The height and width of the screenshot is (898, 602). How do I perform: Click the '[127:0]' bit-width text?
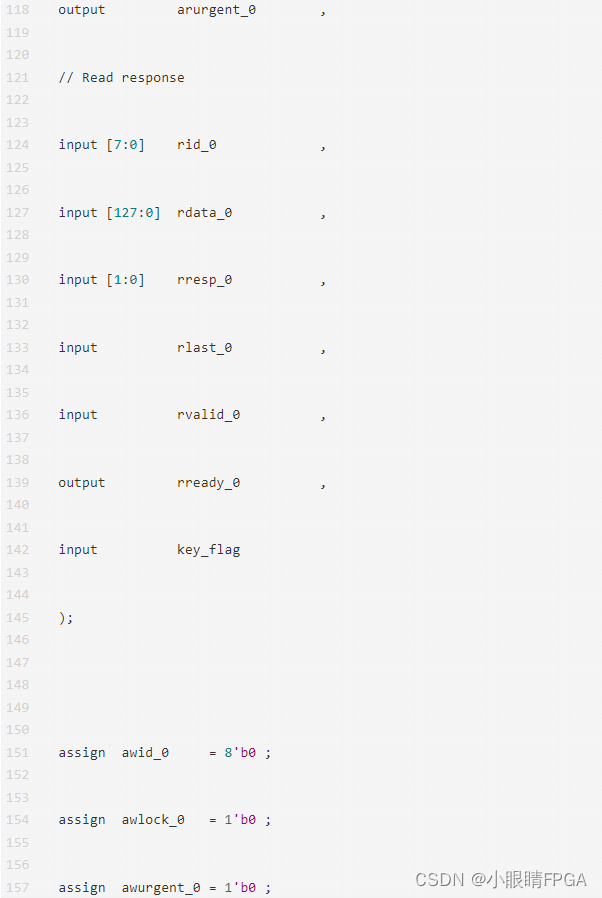pyautogui.click(x=133, y=213)
